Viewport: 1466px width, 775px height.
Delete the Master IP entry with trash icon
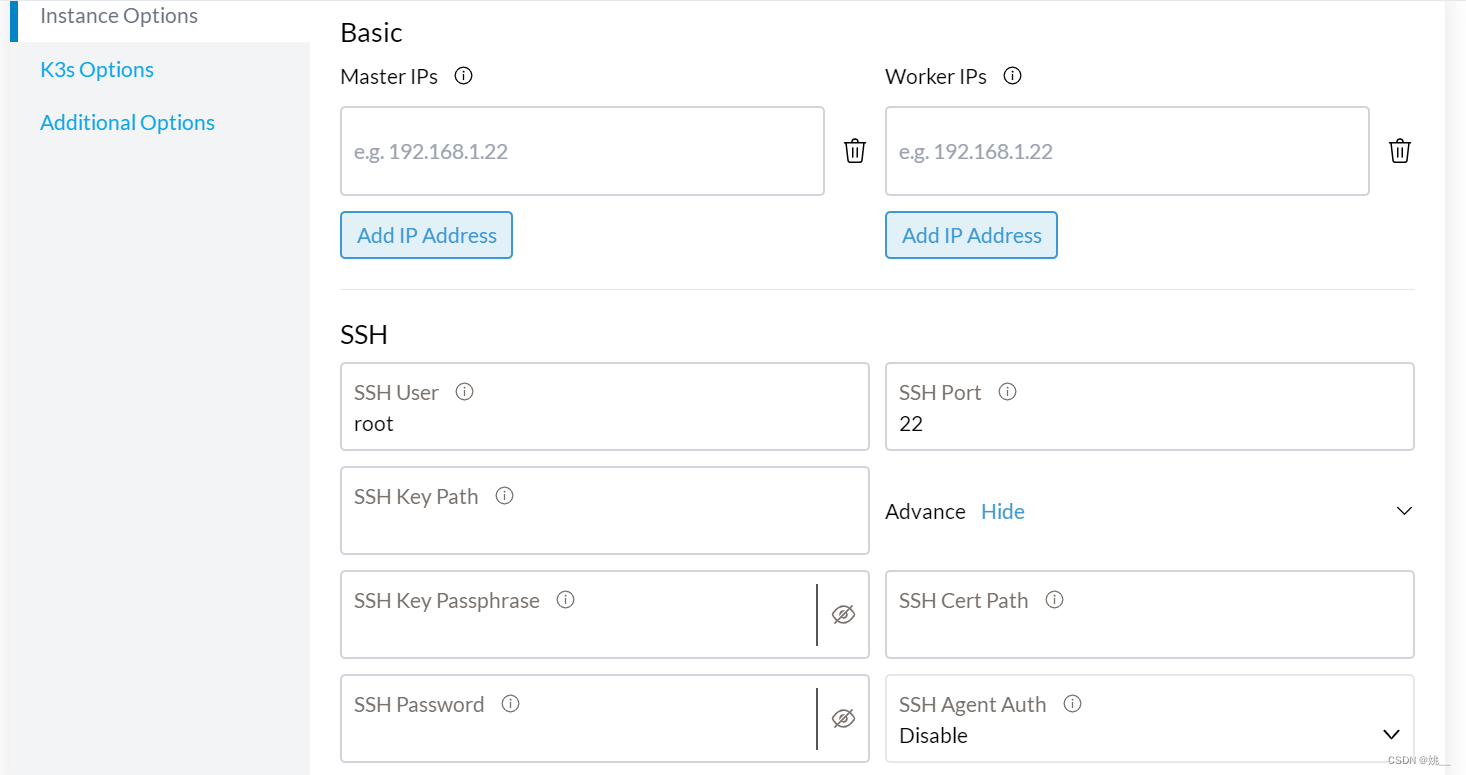[x=855, y=151]
